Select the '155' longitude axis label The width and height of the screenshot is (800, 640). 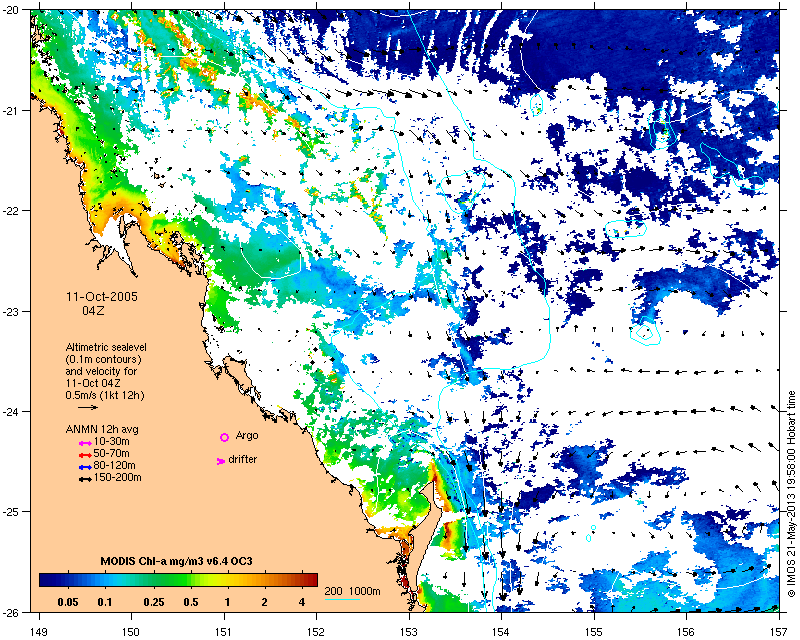coord(594,632)
